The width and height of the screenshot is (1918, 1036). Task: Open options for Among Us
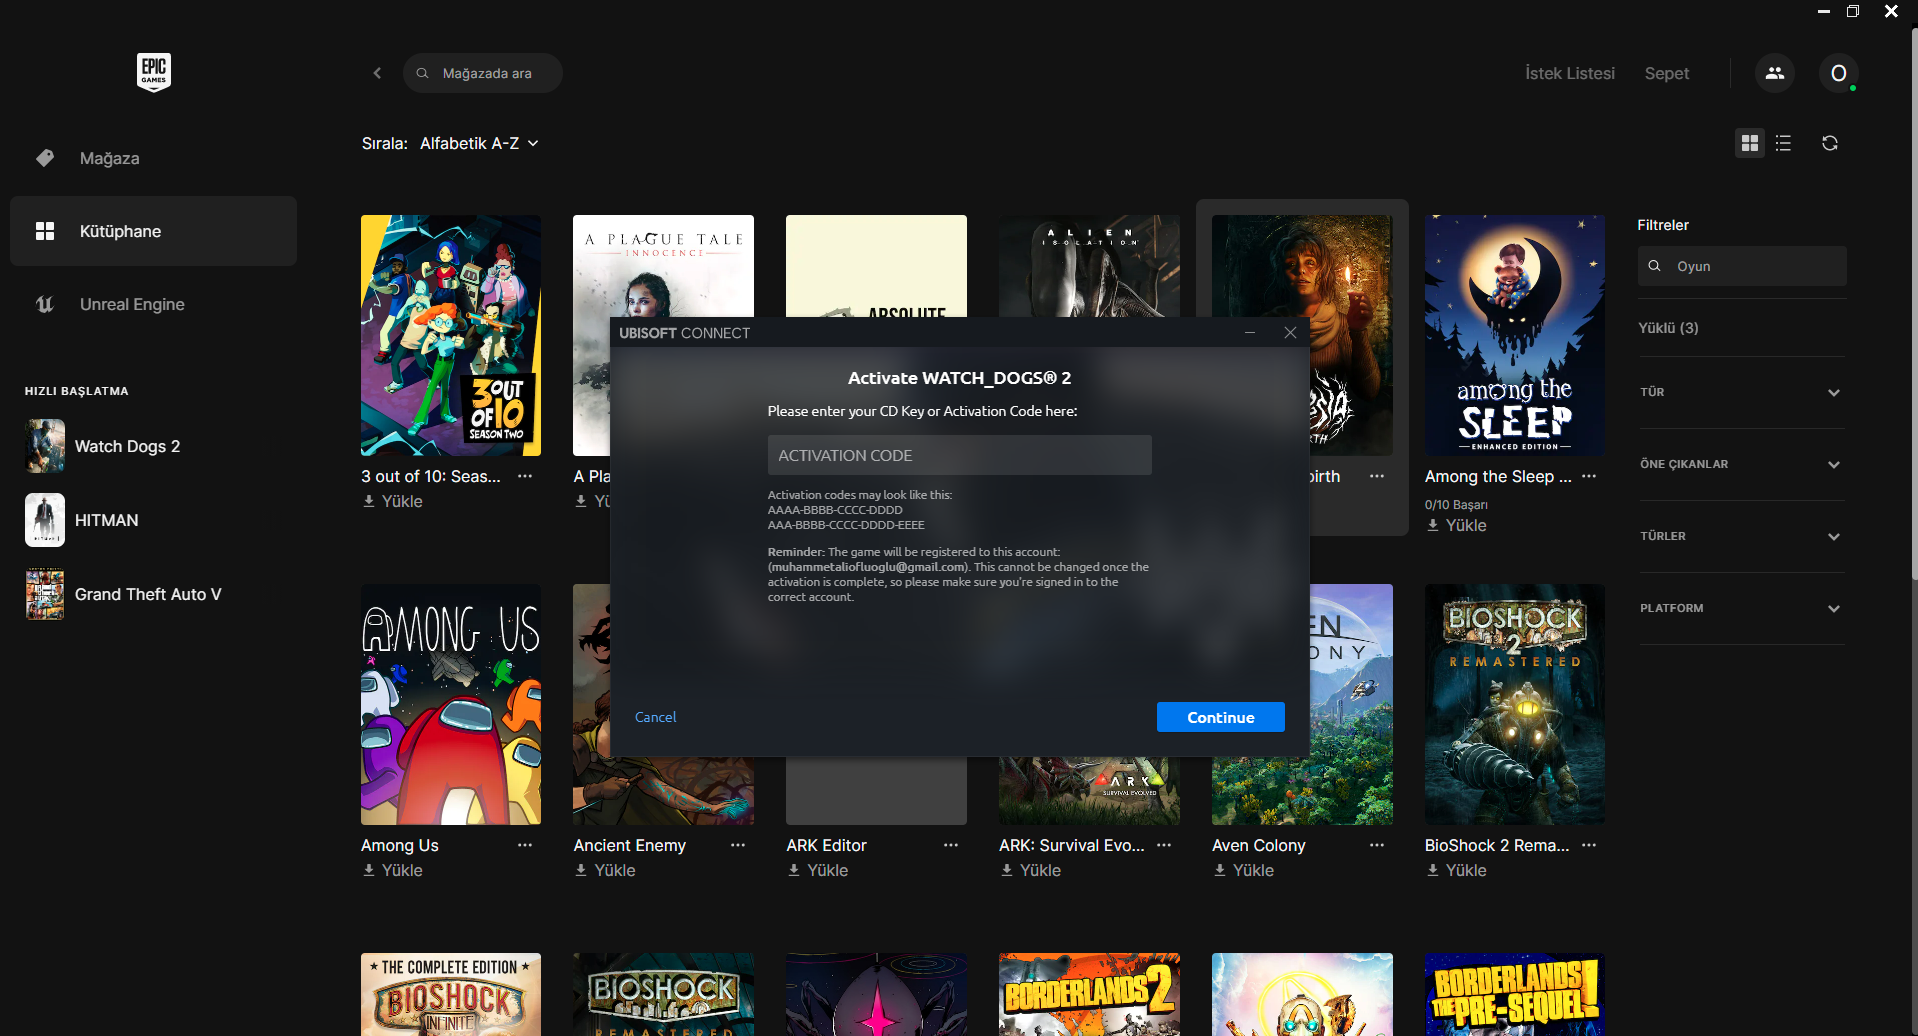coord(525,845)
